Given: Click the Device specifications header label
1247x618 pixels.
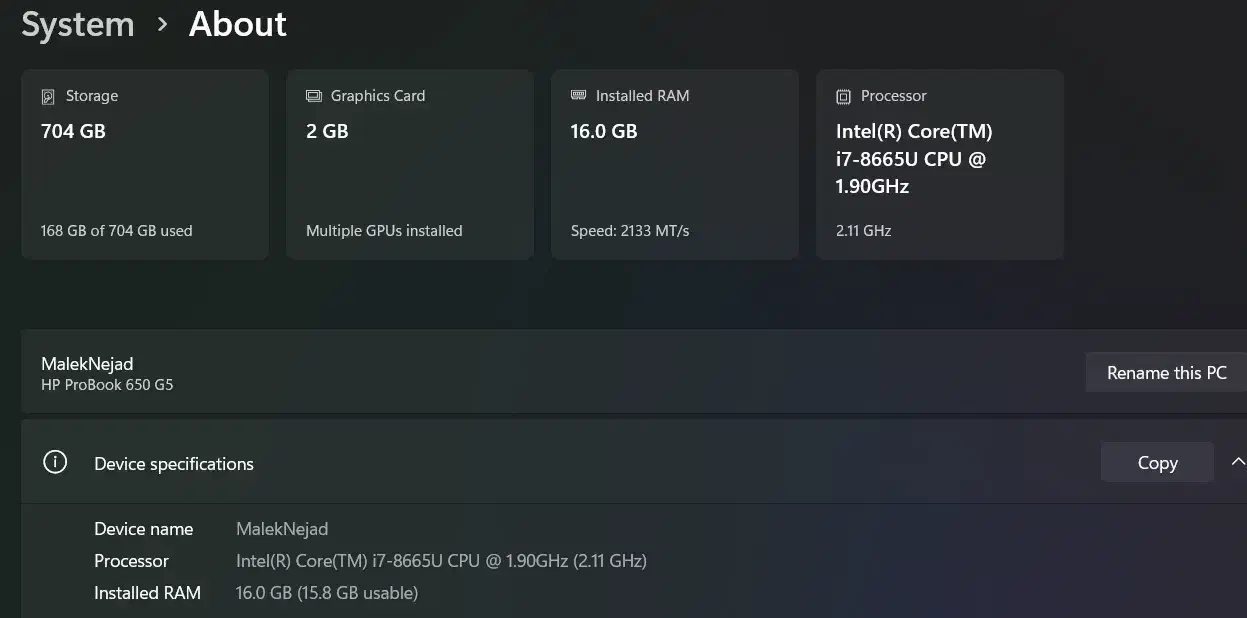Looking at the screenshot, I should (x=174, y=464).
